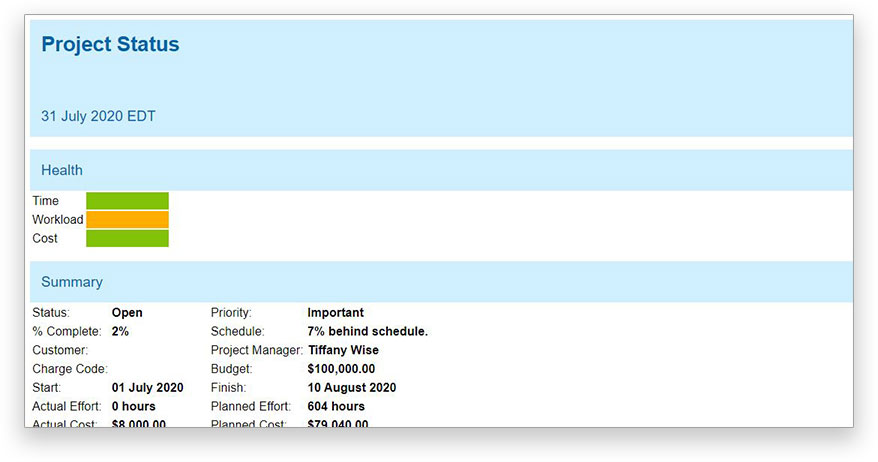Select Planned Effort value 604 hours
878x462 pixels.
tap(336, 406)
